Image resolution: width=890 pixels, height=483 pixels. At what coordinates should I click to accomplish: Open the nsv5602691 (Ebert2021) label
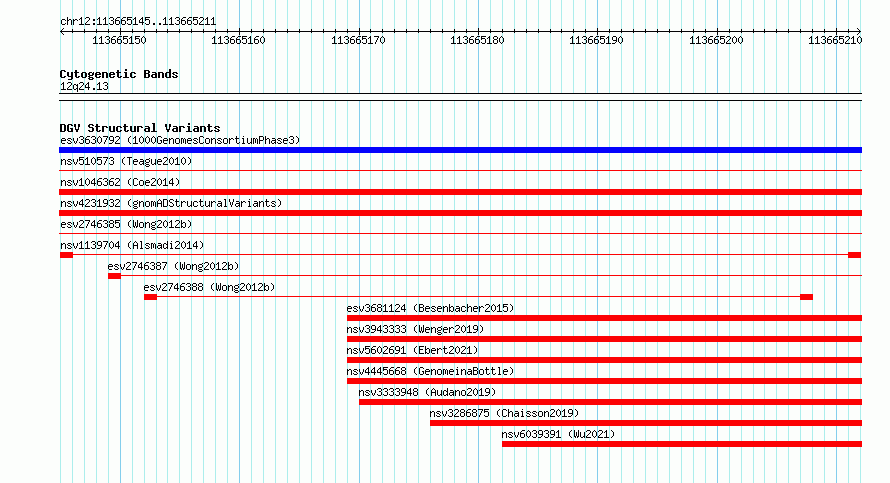point(412,350)
